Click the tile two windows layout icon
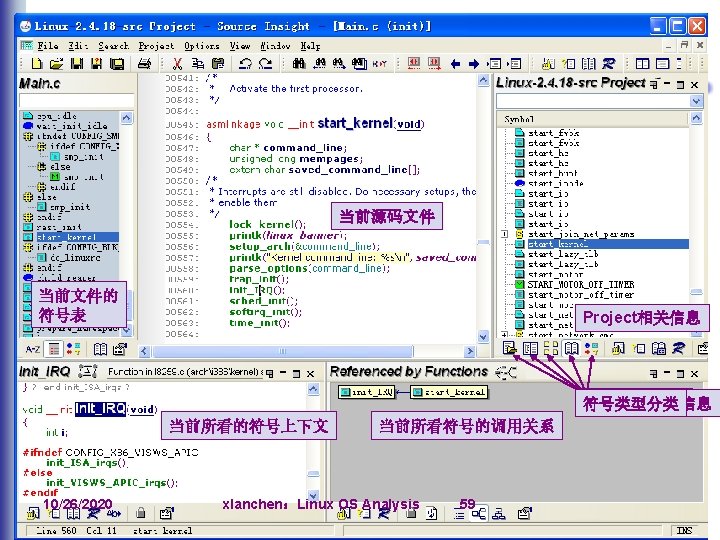 click(x=642, y=64)
